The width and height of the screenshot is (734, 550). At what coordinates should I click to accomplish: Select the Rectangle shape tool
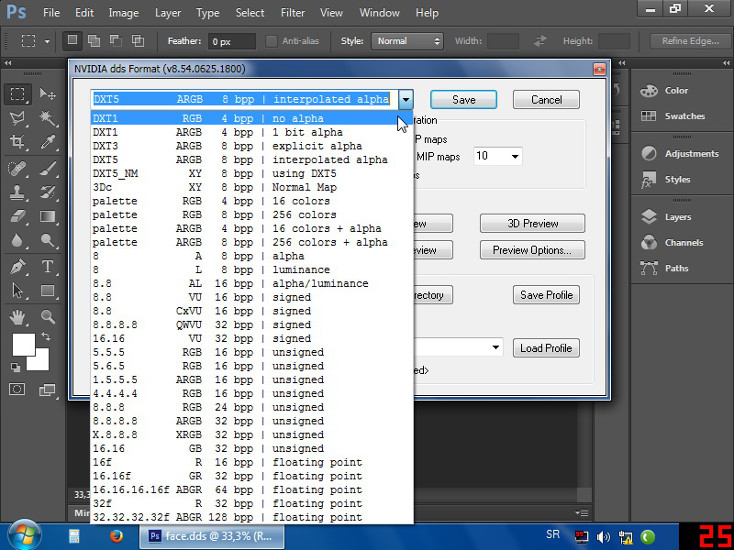point(47,291)
